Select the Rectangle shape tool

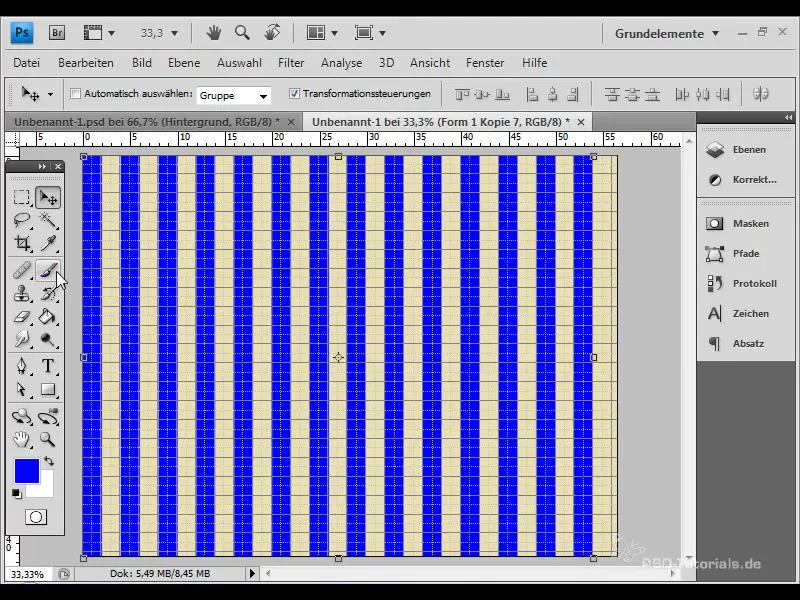tap(48, 389)
